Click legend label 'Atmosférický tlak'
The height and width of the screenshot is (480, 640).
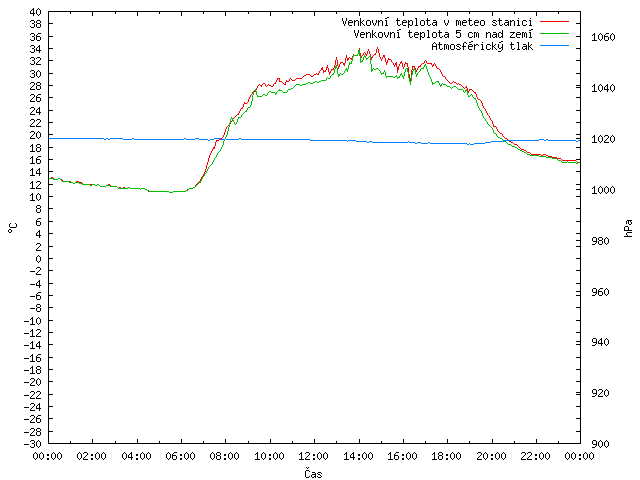coord(482,46)
